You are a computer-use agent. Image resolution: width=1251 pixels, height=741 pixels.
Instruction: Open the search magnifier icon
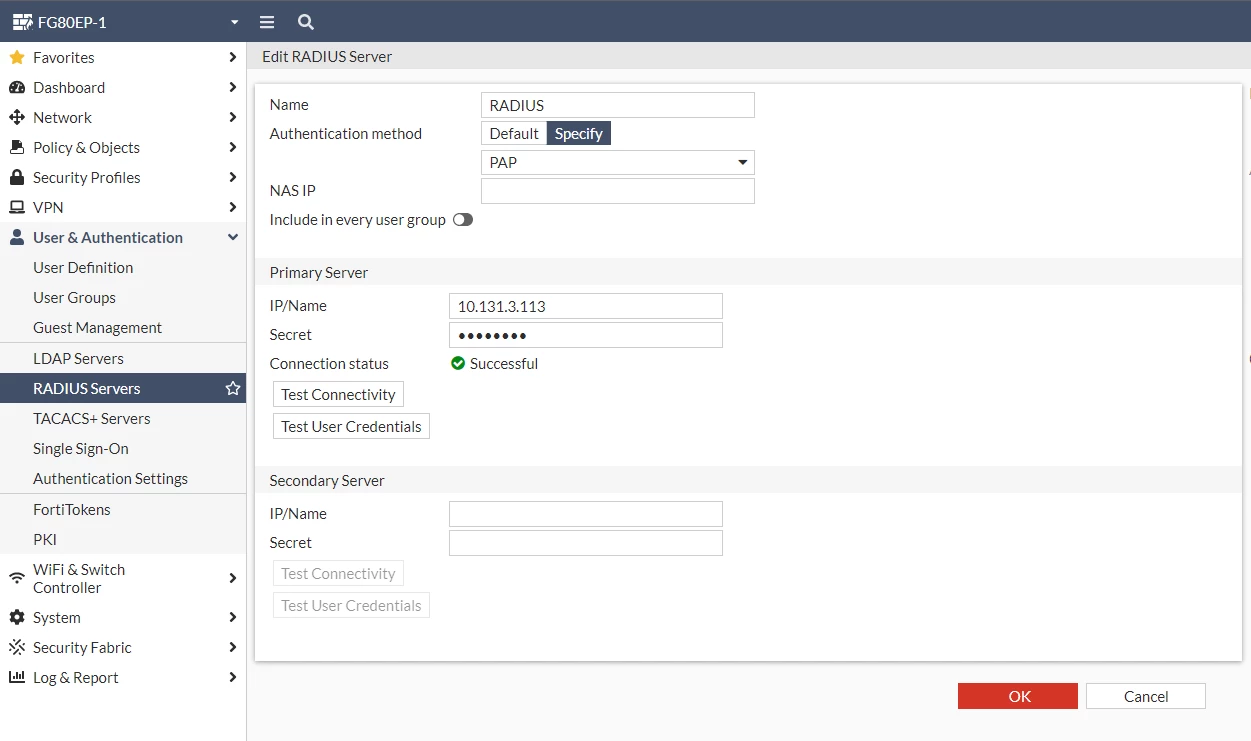(x=306, y=22)
